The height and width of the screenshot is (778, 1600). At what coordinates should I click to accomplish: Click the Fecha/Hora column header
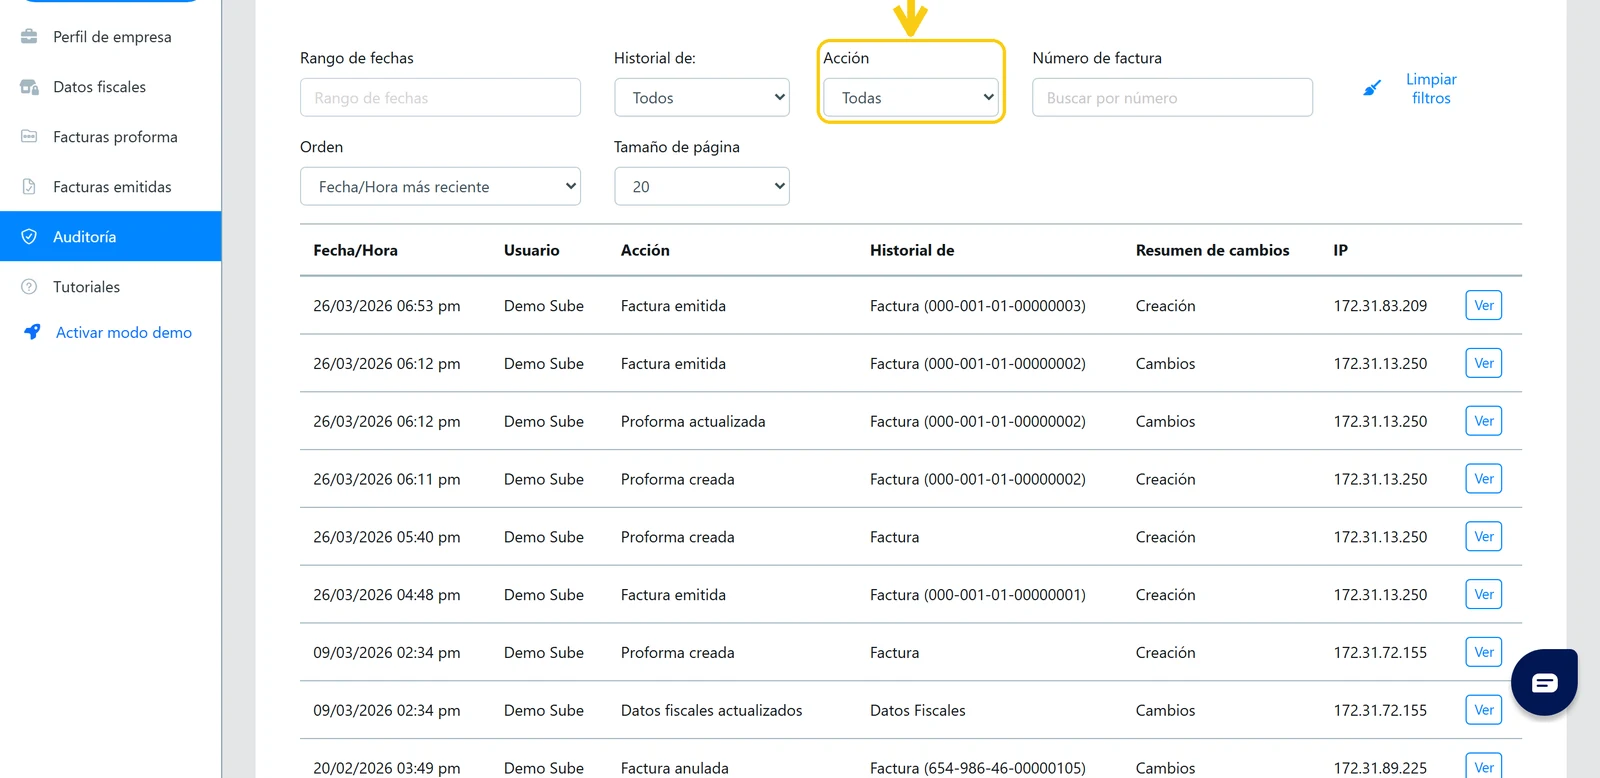pos(355,250)
